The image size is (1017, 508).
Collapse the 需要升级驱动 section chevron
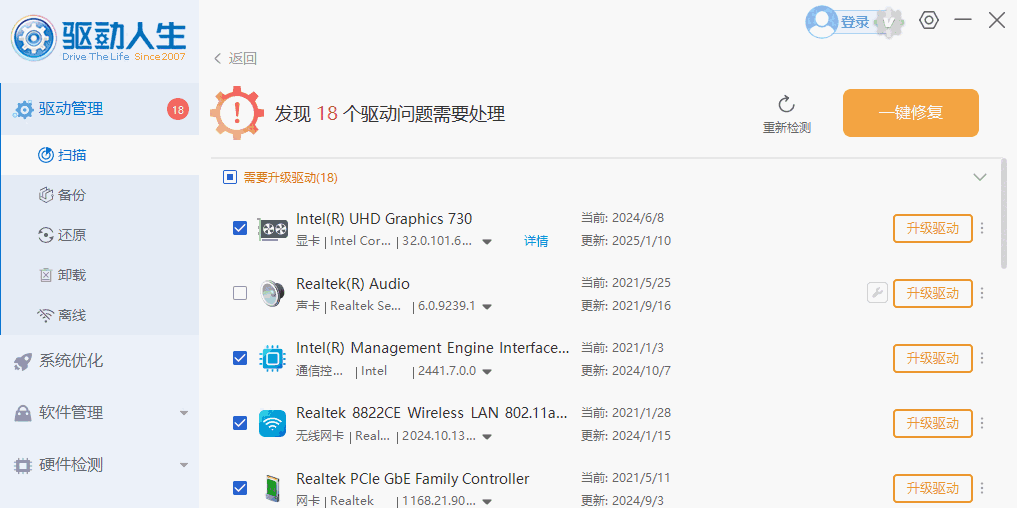980,177
